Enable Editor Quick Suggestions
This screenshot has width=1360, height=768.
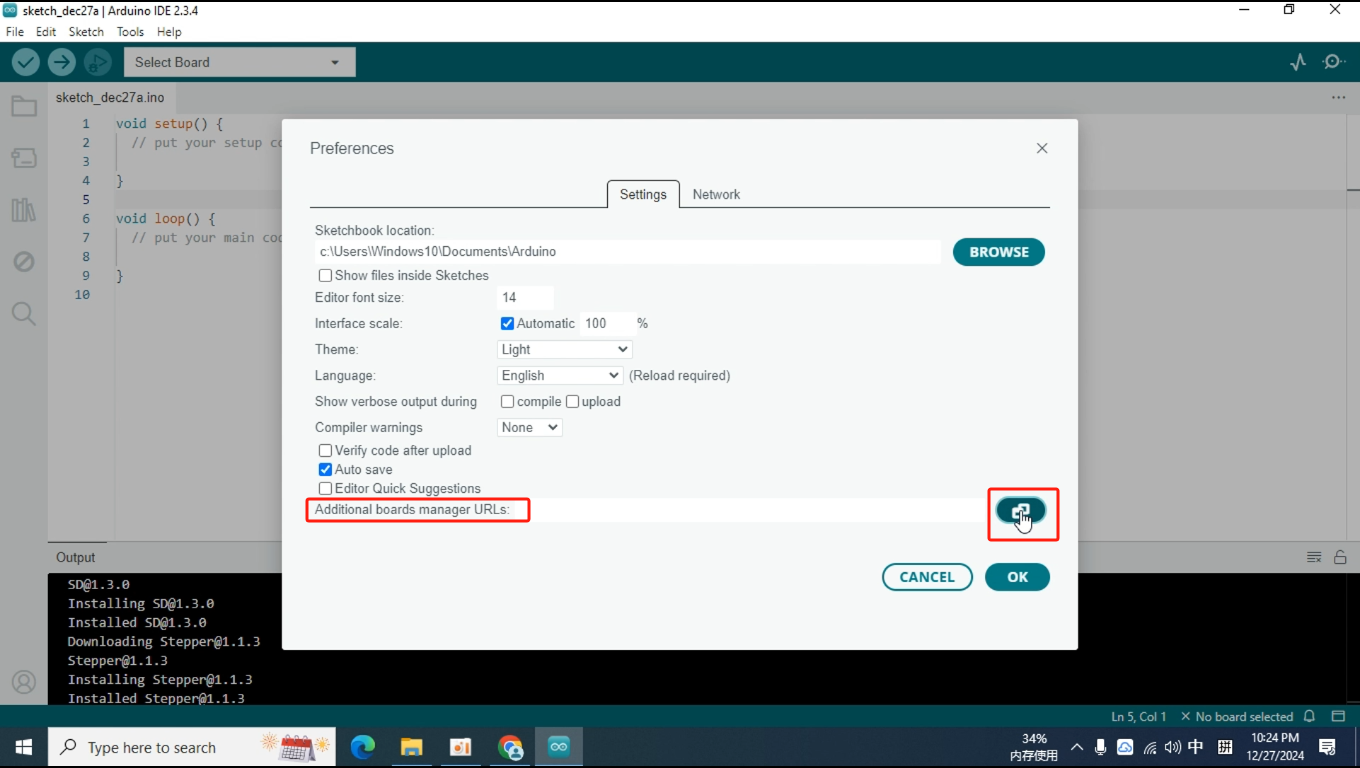325,488
